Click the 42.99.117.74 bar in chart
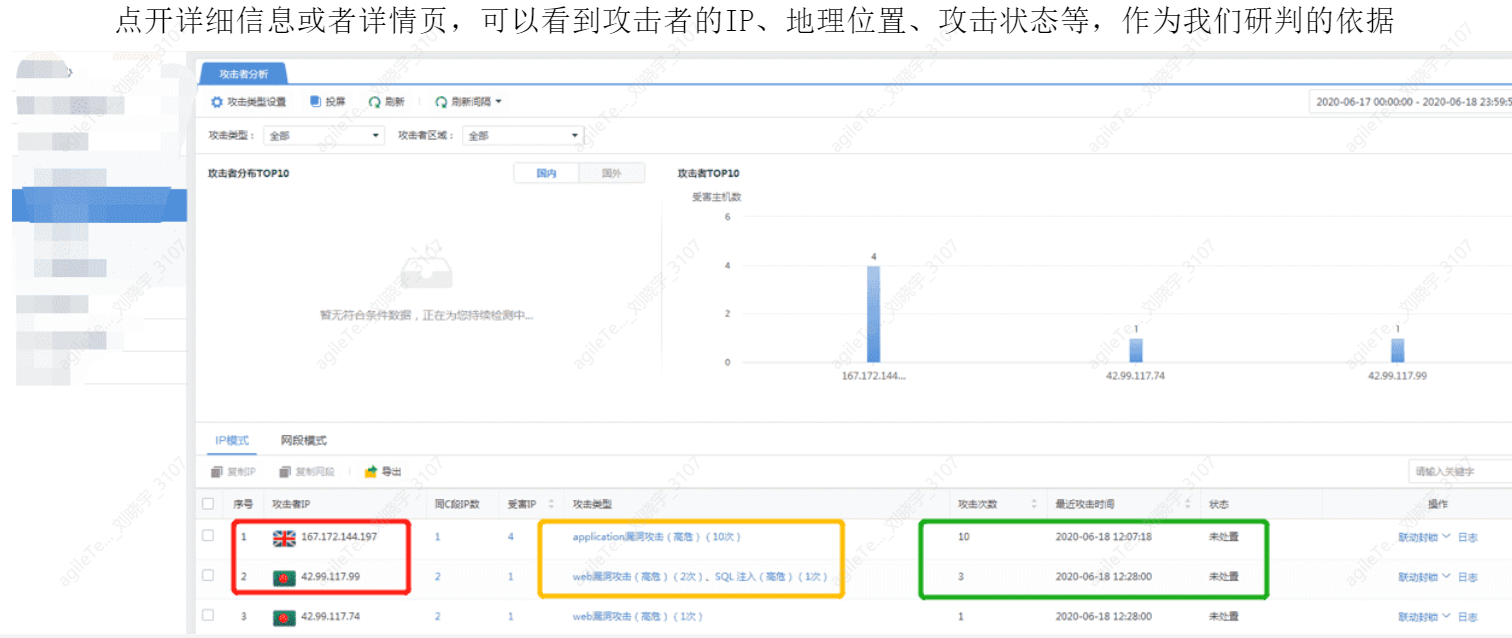Viewport: 1512px width, 638px height. pos(1136,350)
